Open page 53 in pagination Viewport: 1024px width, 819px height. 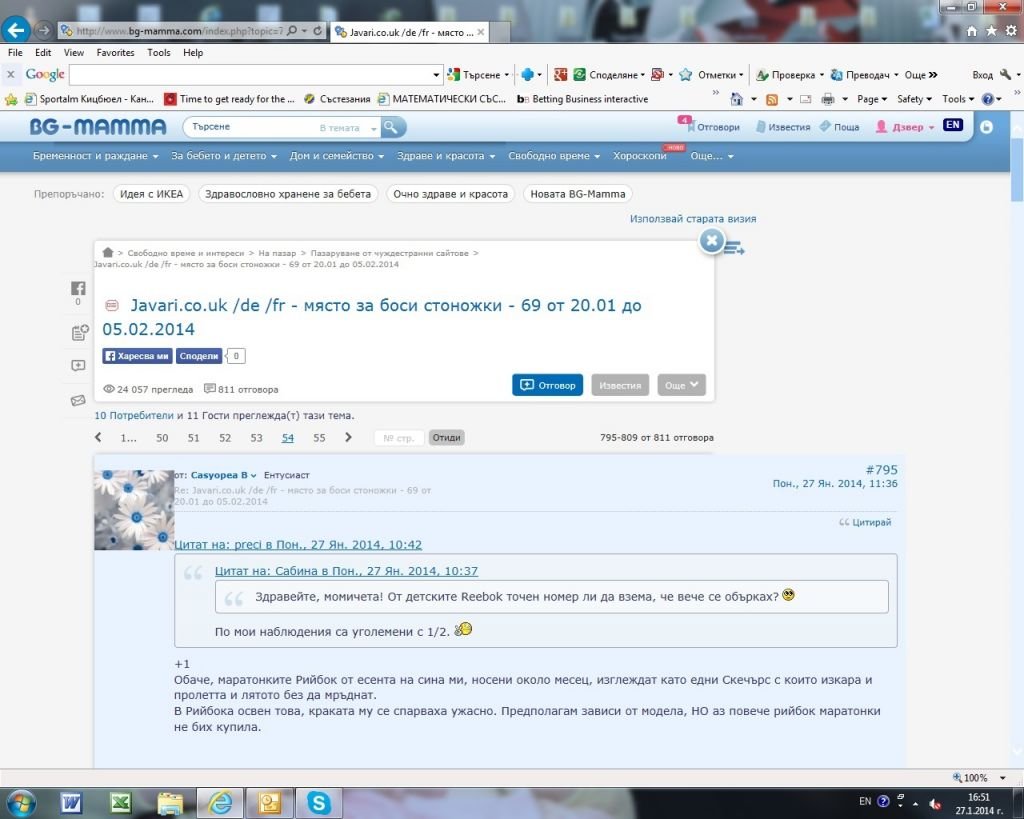pyautogui.click(x=256, y=438)
